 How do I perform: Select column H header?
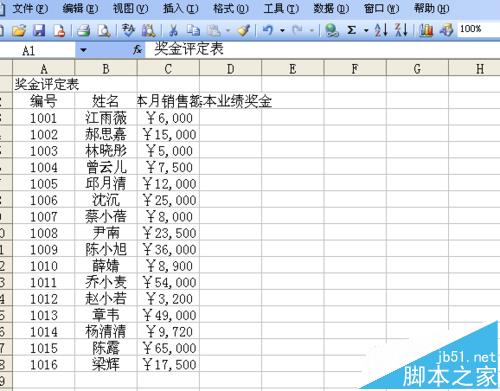tap(475, 68)
